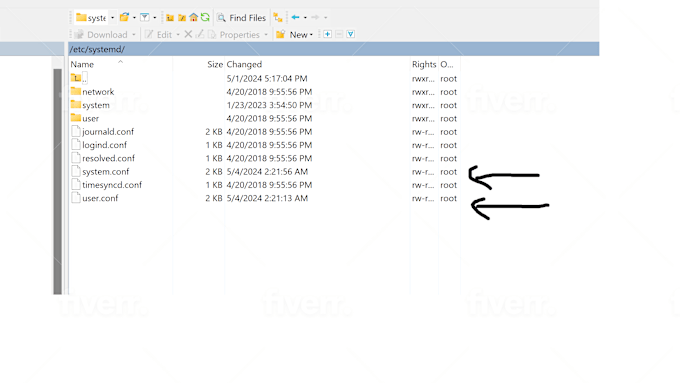Click the Select Files plus icon
680x383 pixels.
click(327, 34)
